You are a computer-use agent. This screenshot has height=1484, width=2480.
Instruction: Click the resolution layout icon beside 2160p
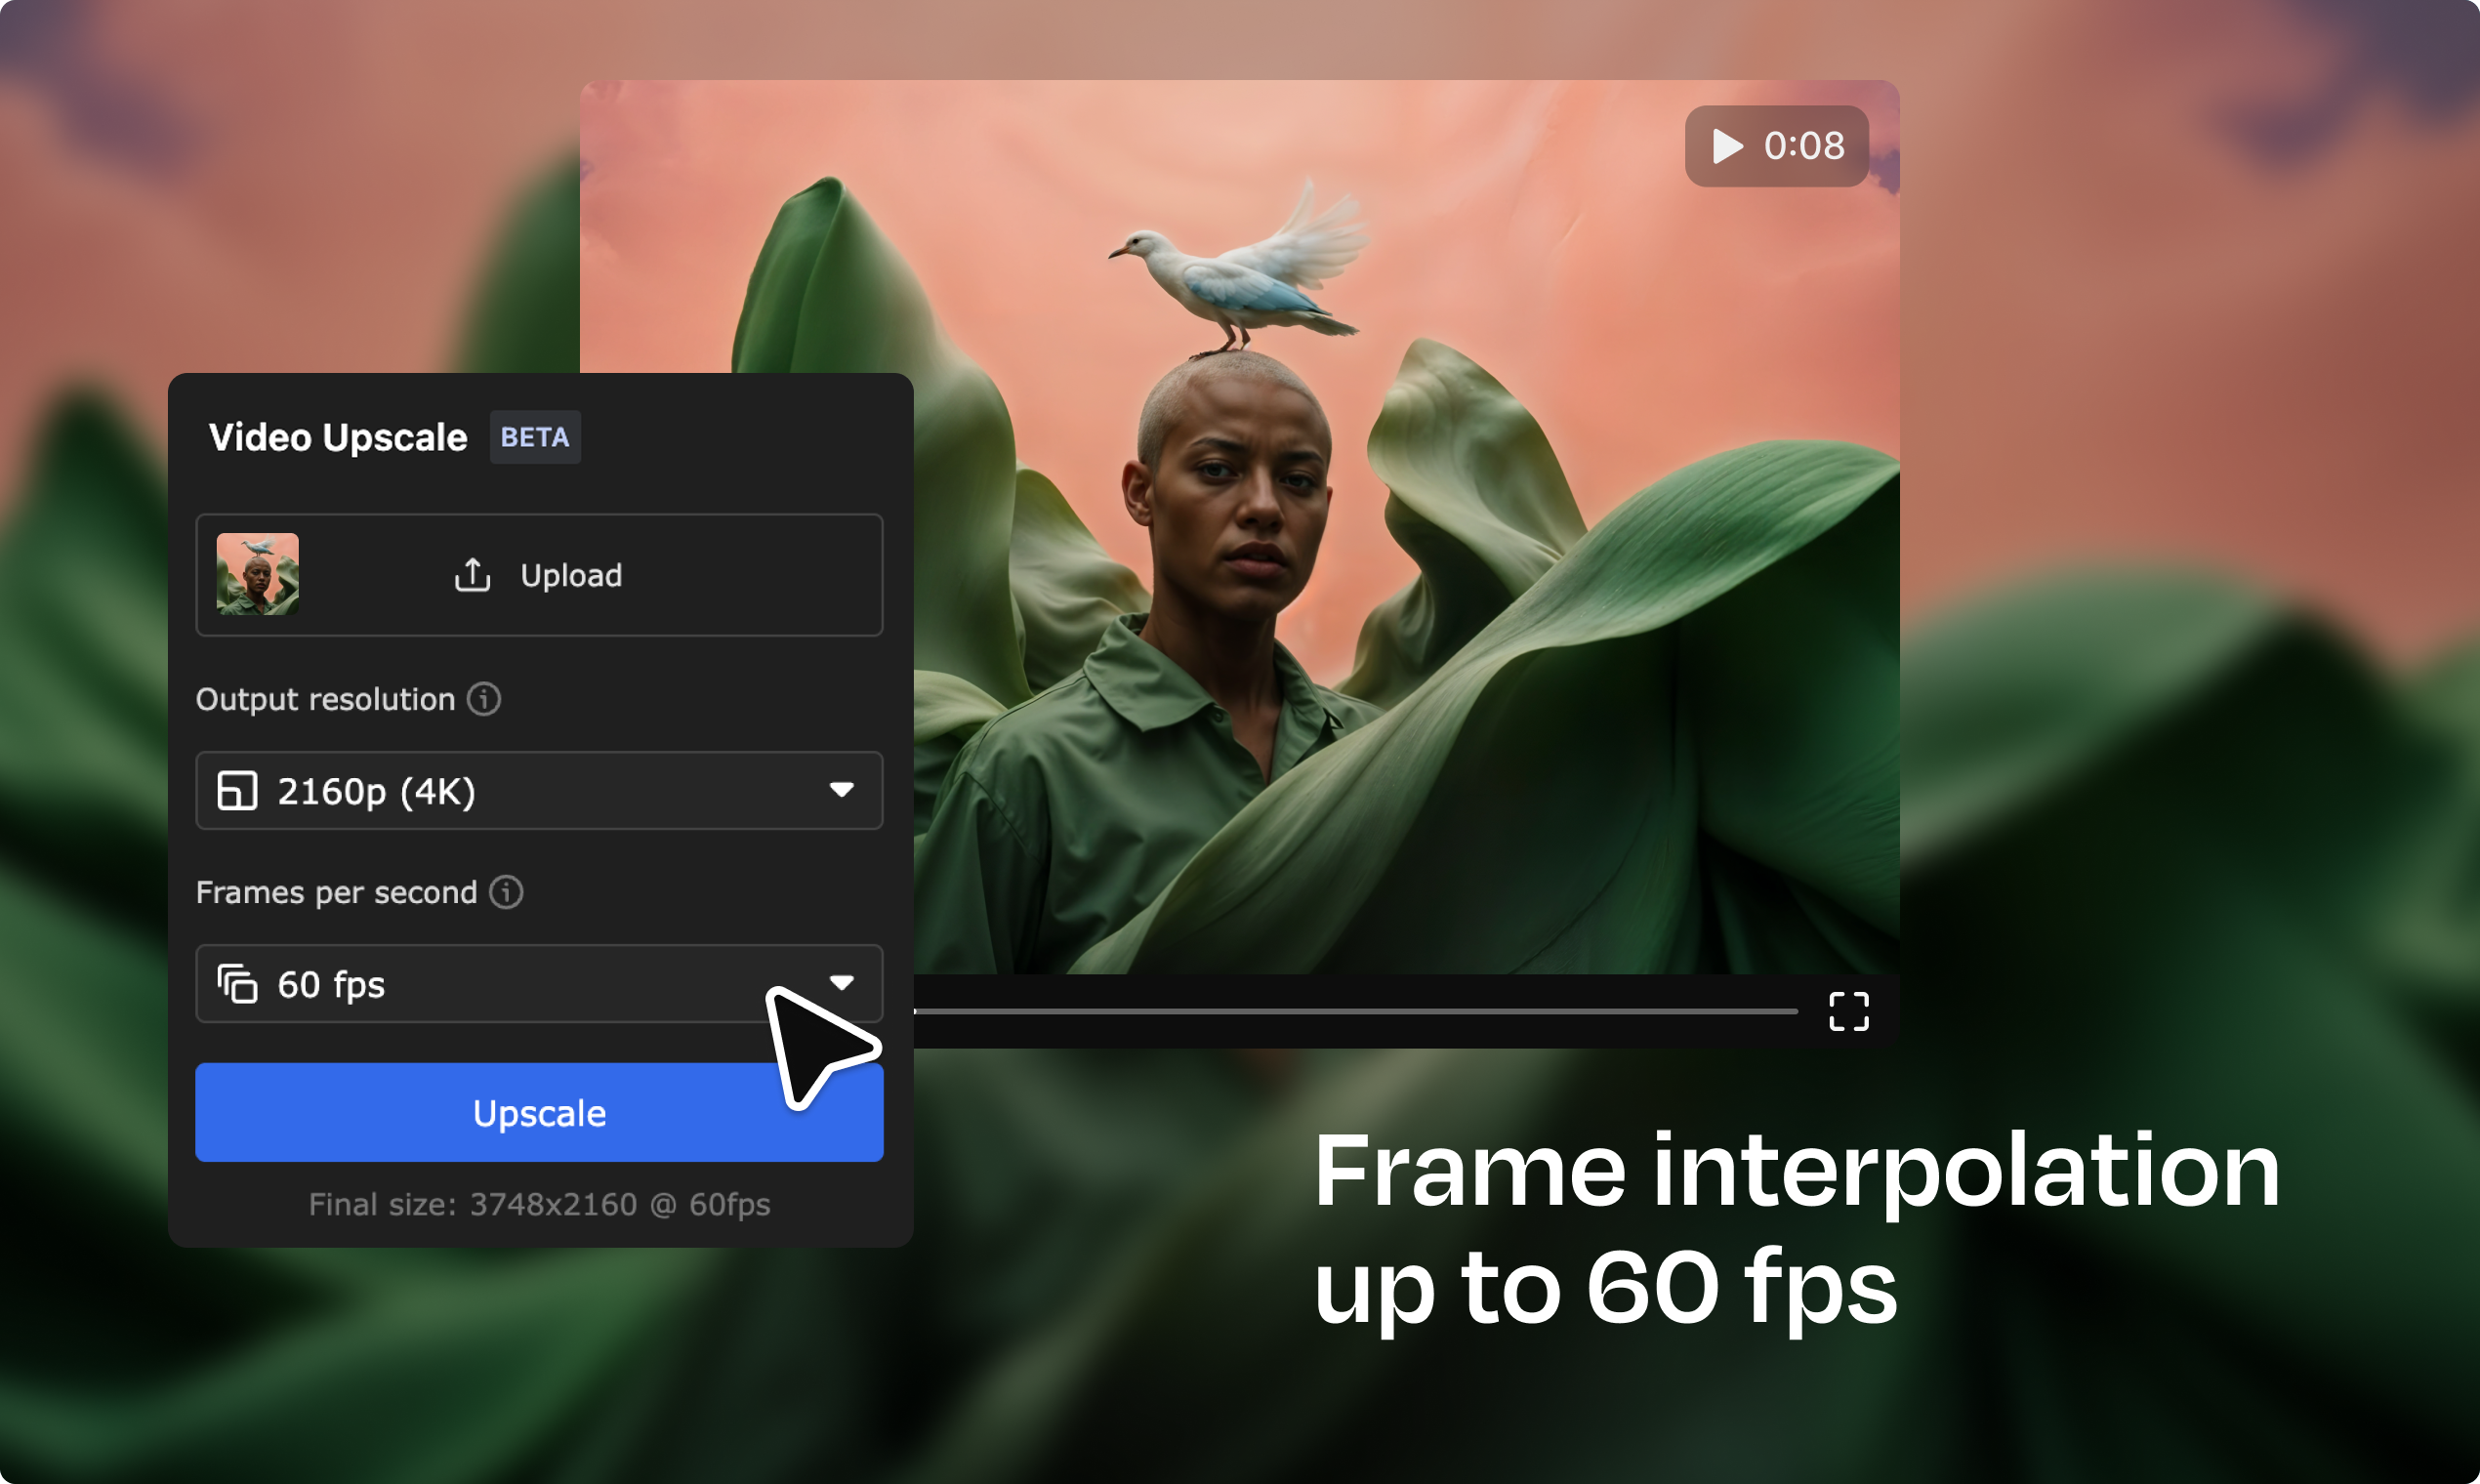(237, 791)
